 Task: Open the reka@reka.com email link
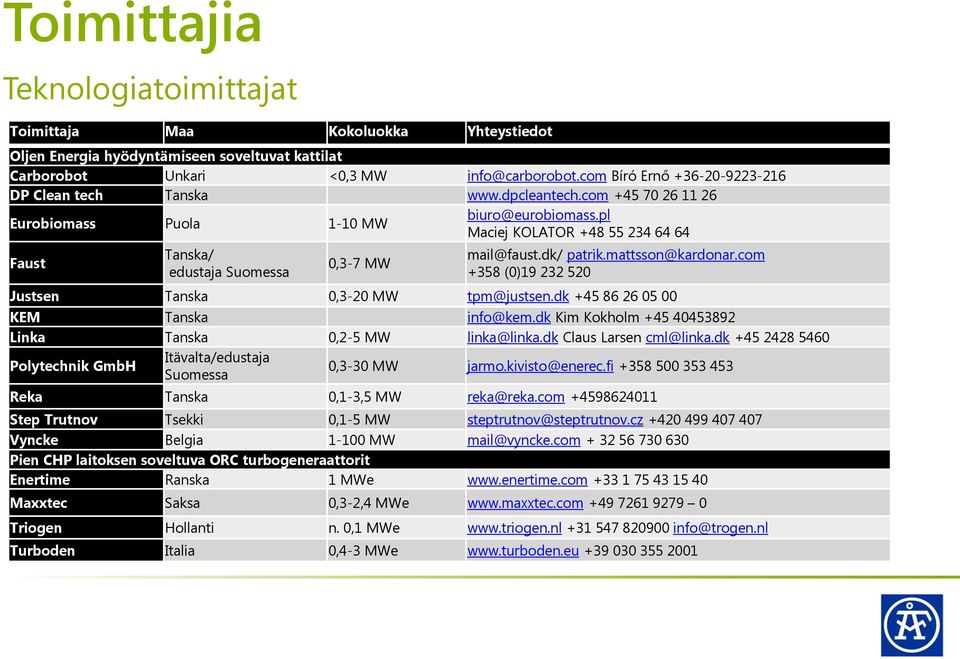516,397
